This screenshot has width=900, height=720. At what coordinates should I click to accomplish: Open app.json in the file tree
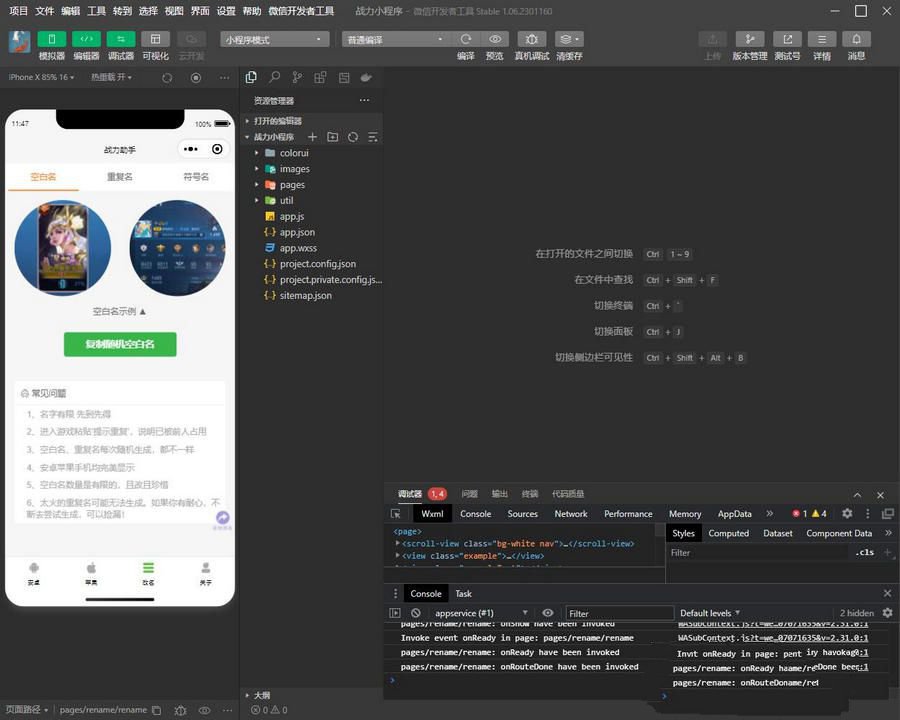click(x=297, y=232)
